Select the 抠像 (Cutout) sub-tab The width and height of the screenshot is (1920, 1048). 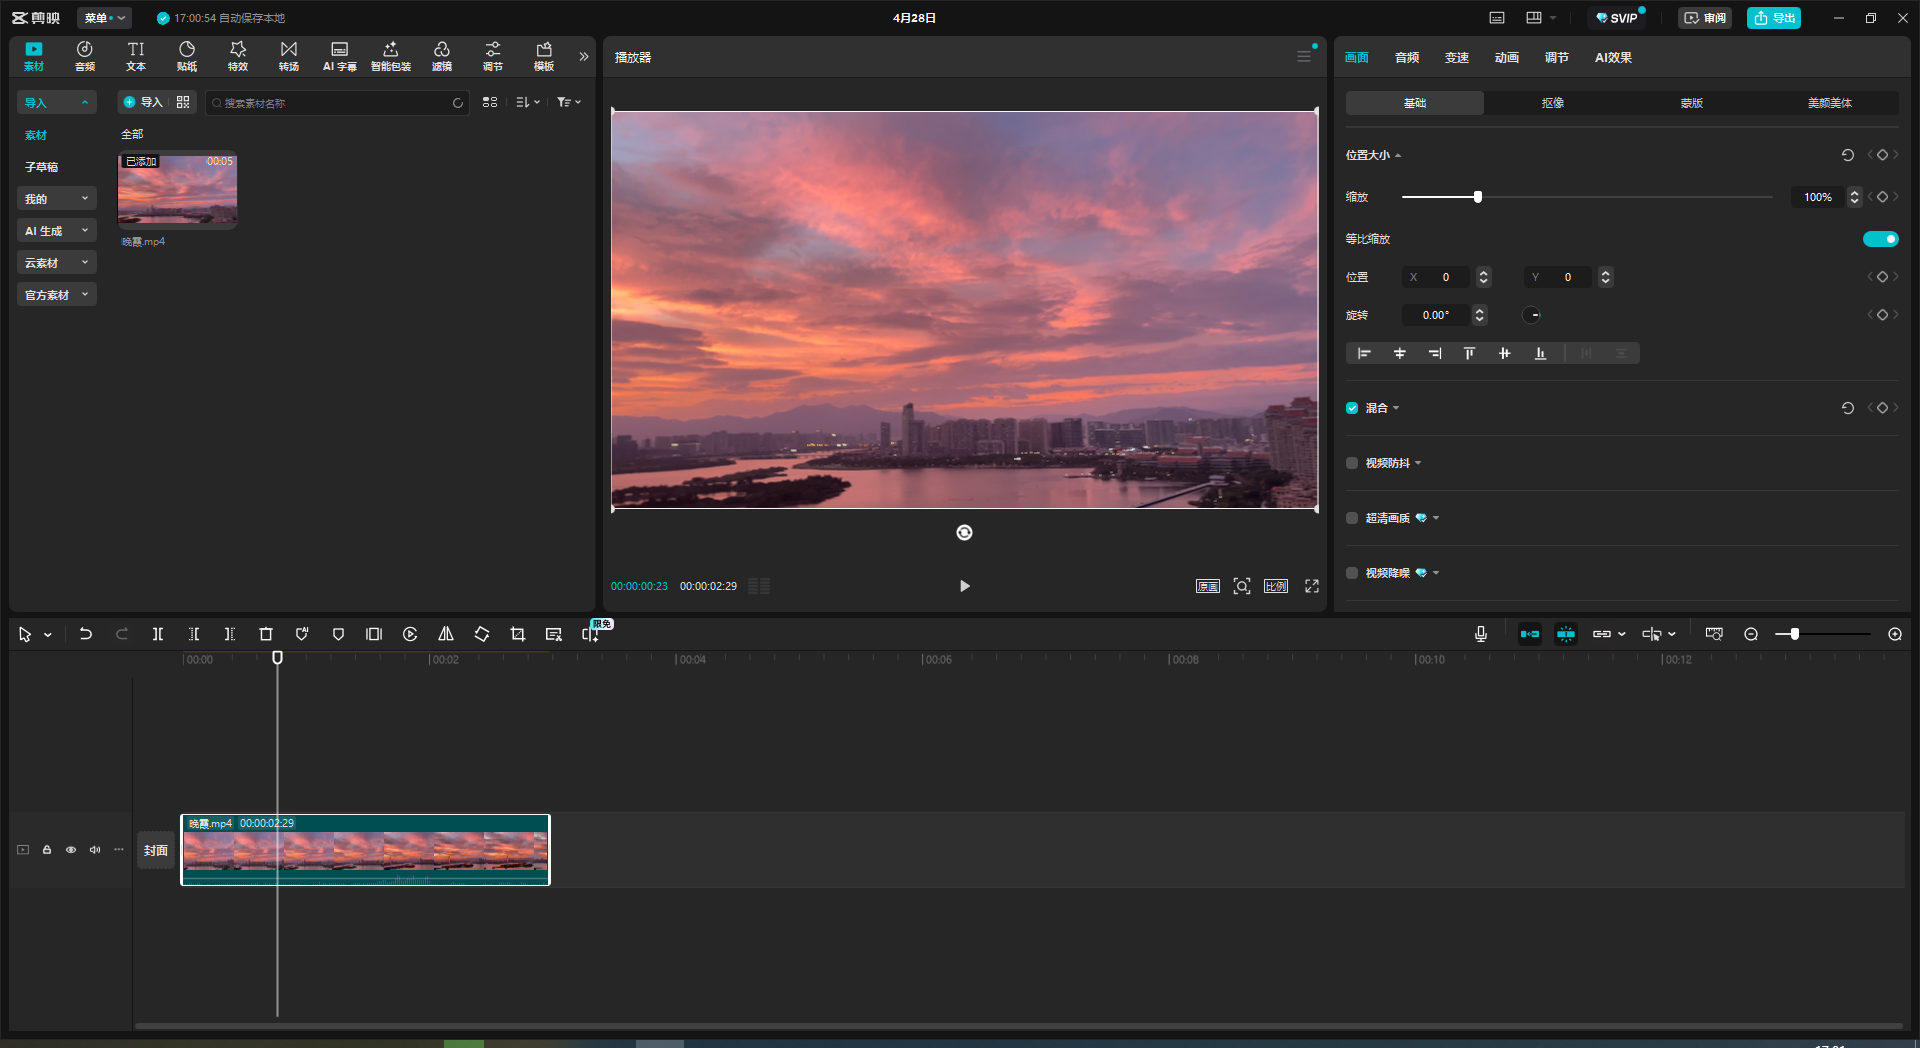[1553, 103]
